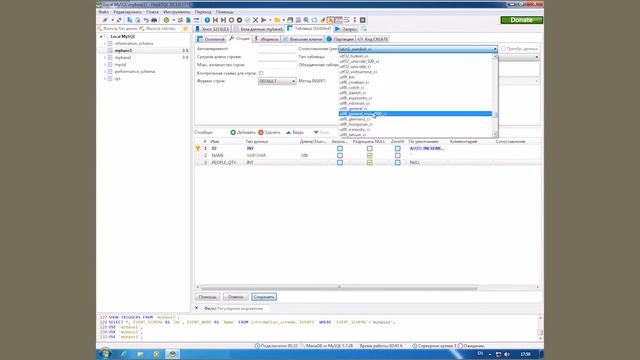Click the Помощь button below columns

tap(207, 297)
